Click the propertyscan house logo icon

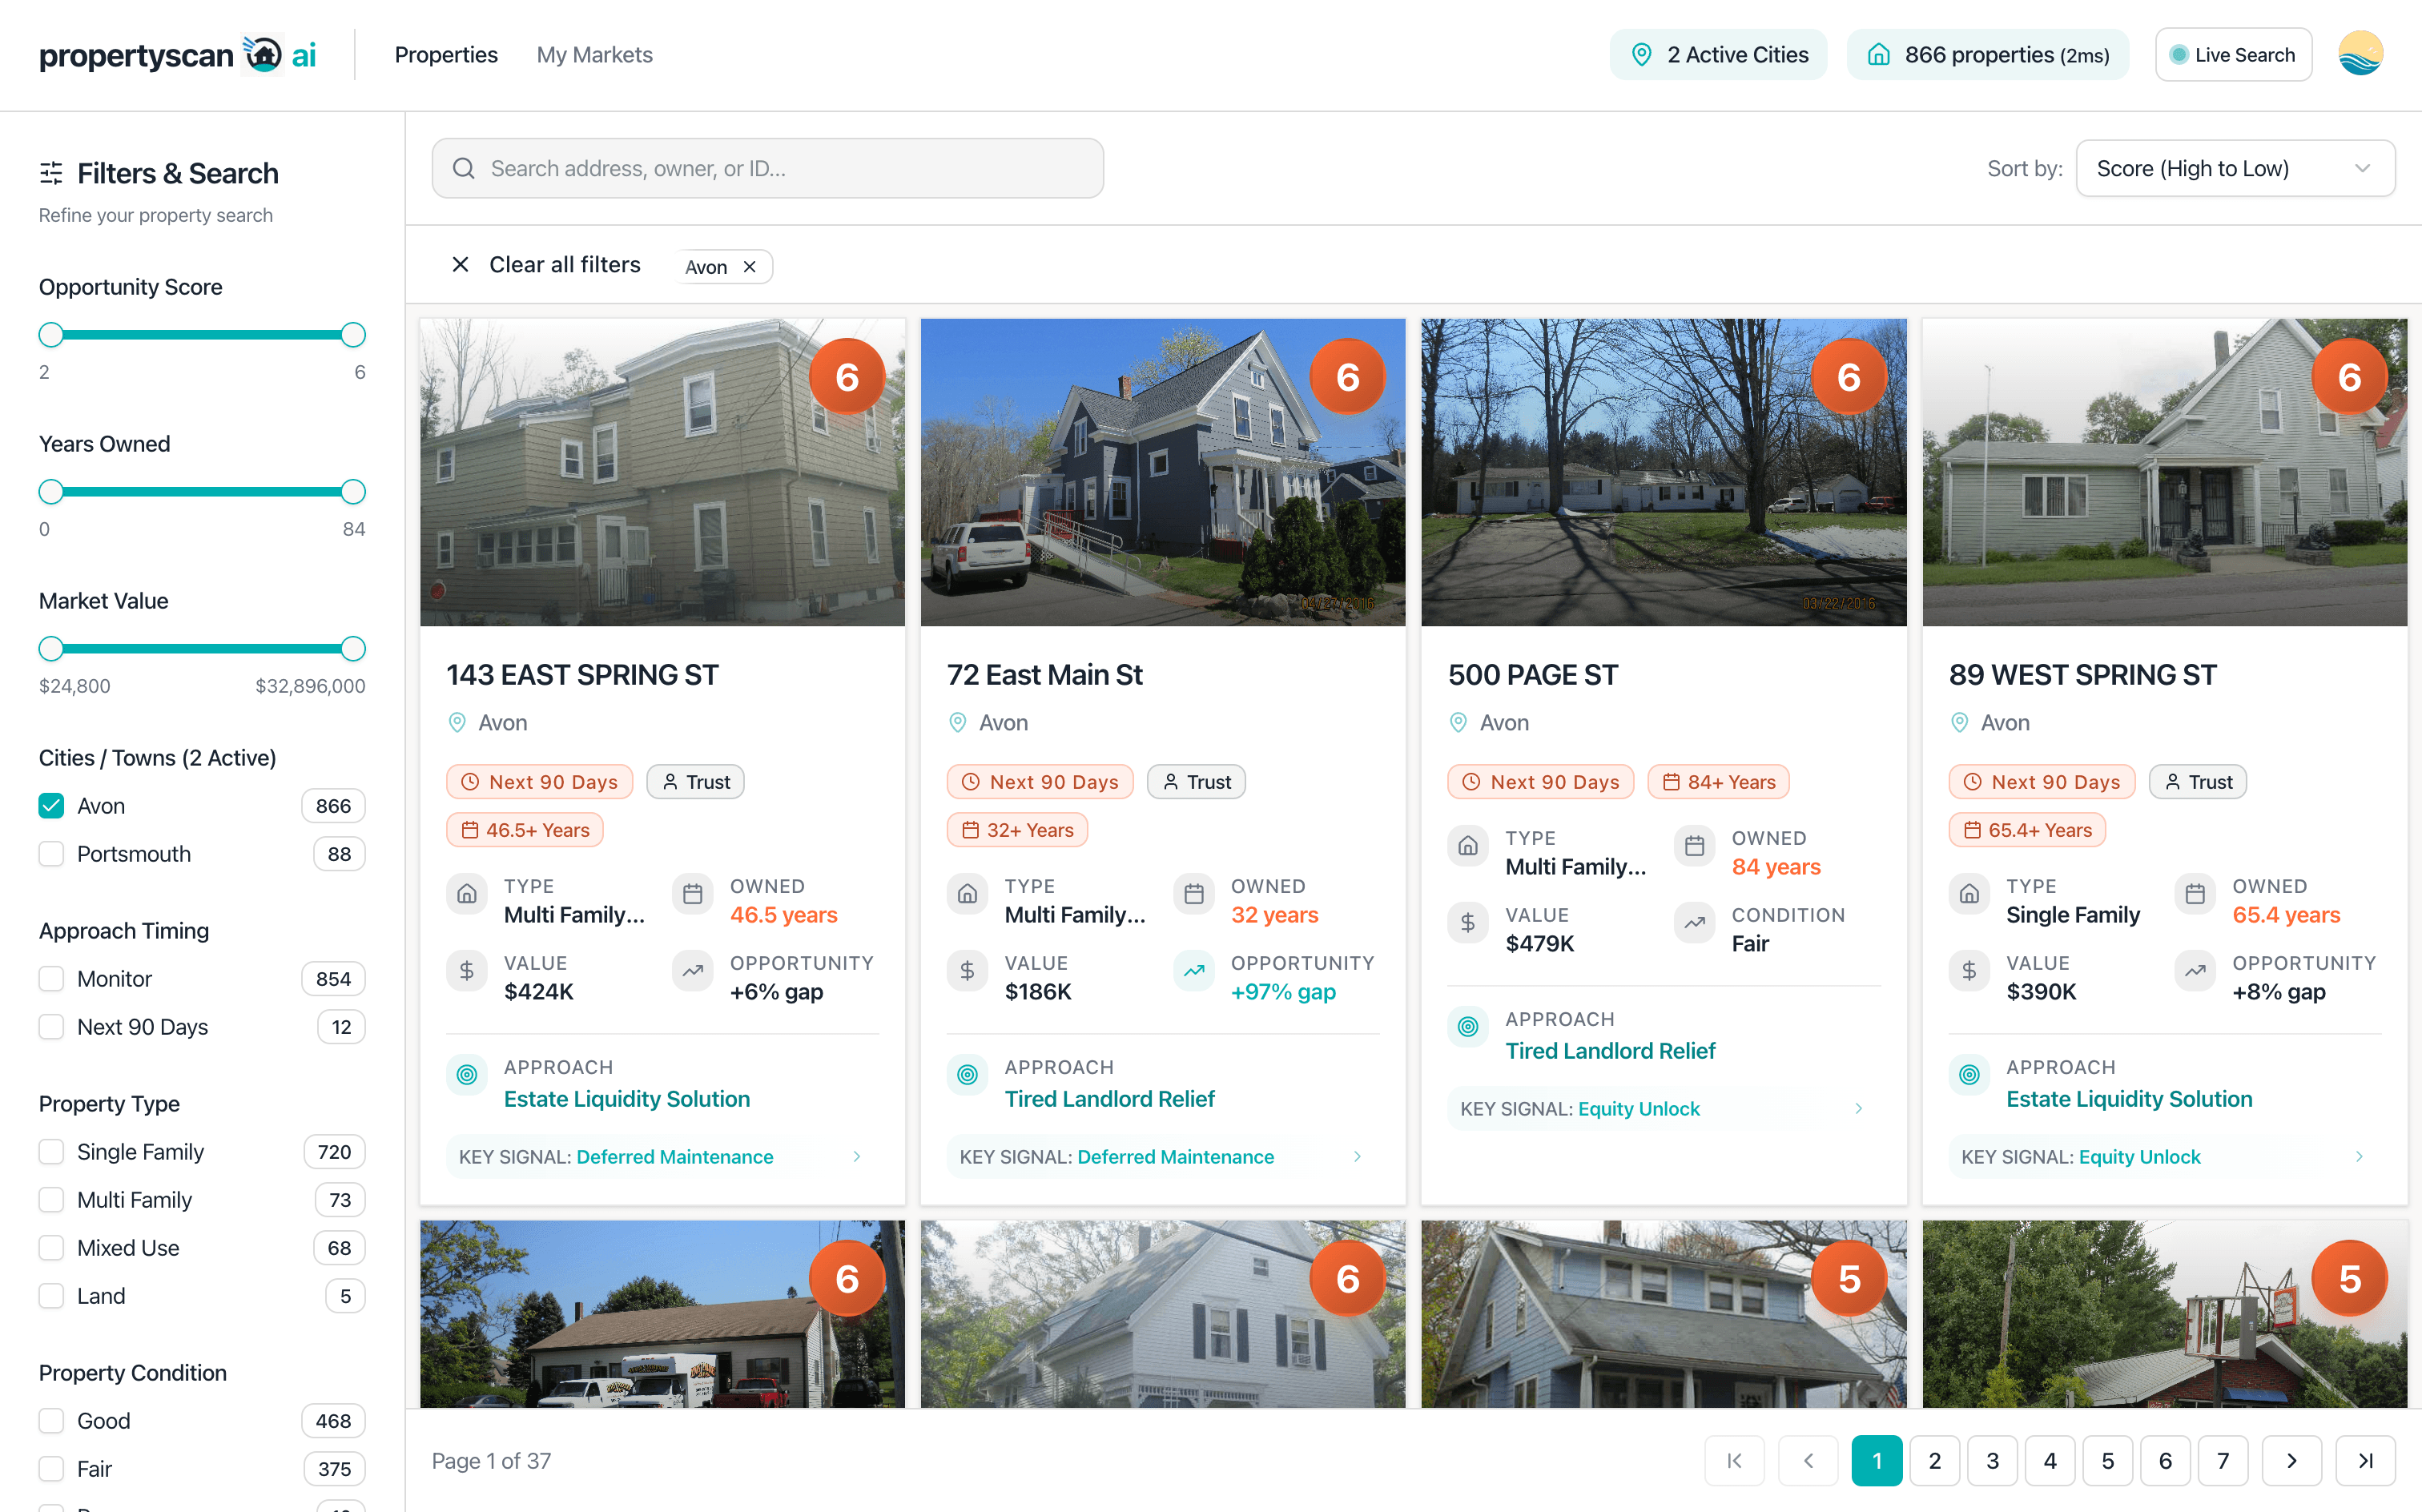tap(263, 54)
